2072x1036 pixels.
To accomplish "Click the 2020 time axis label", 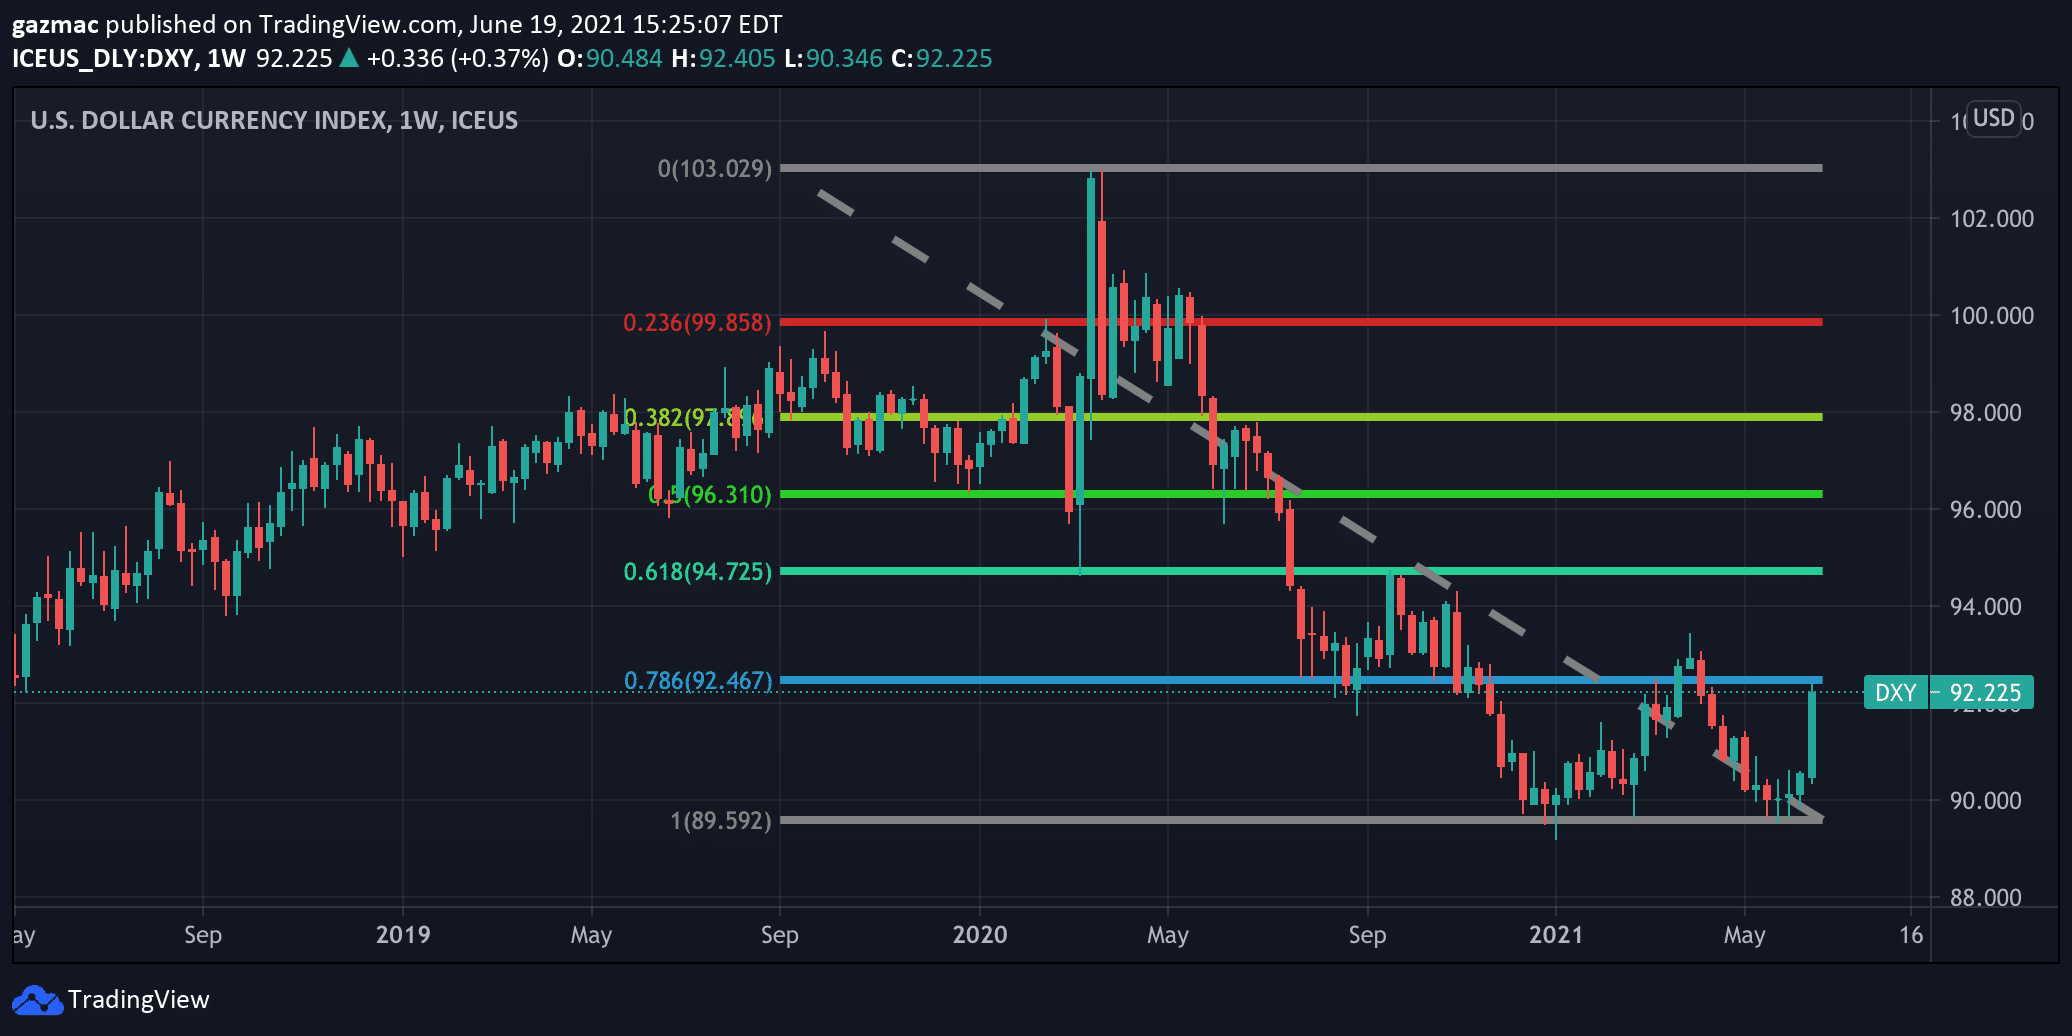I will (980, 934).
